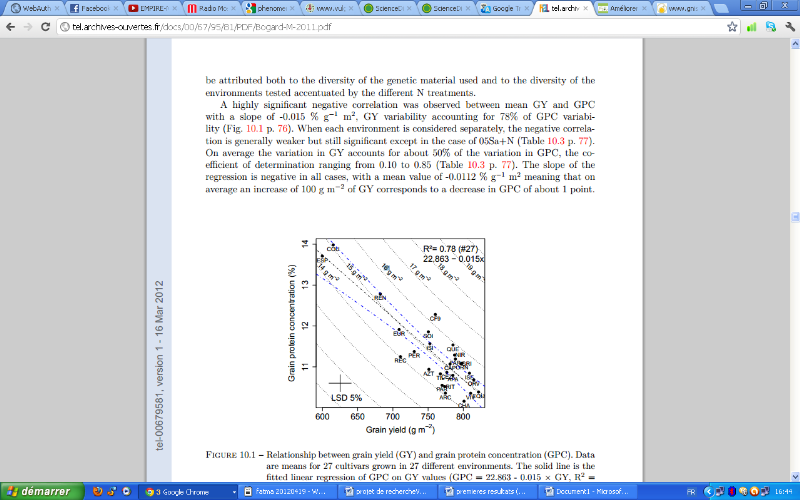Close the www.gni tab

click(x=704, y=8)
